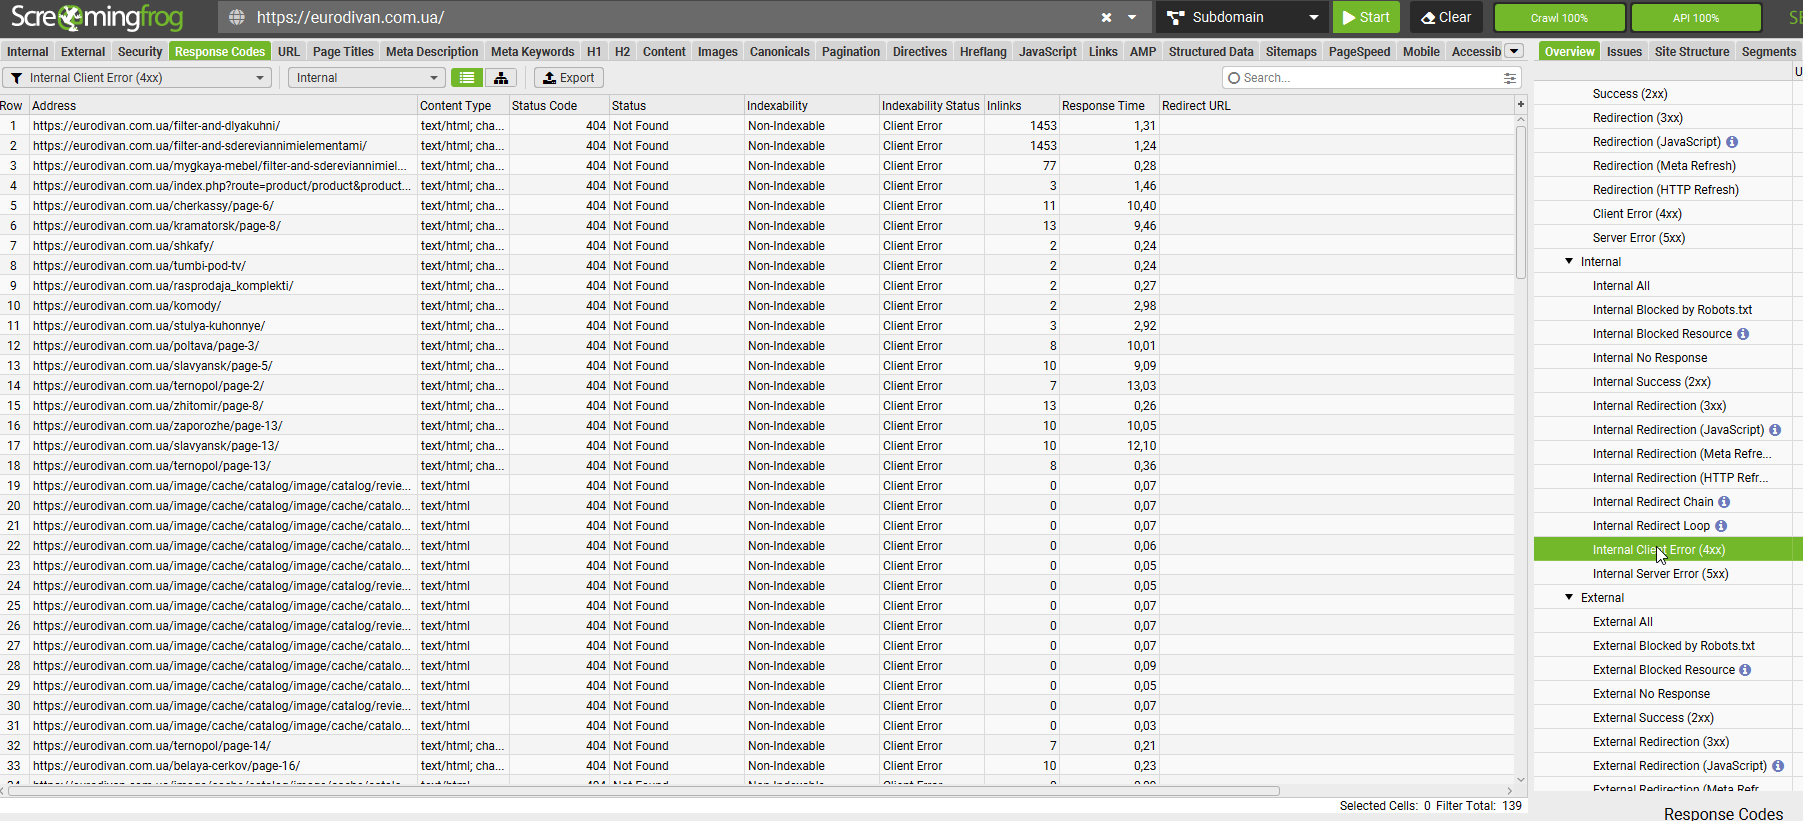
Task: Click the plus icon to add table columns
Action: [1521, 104]
